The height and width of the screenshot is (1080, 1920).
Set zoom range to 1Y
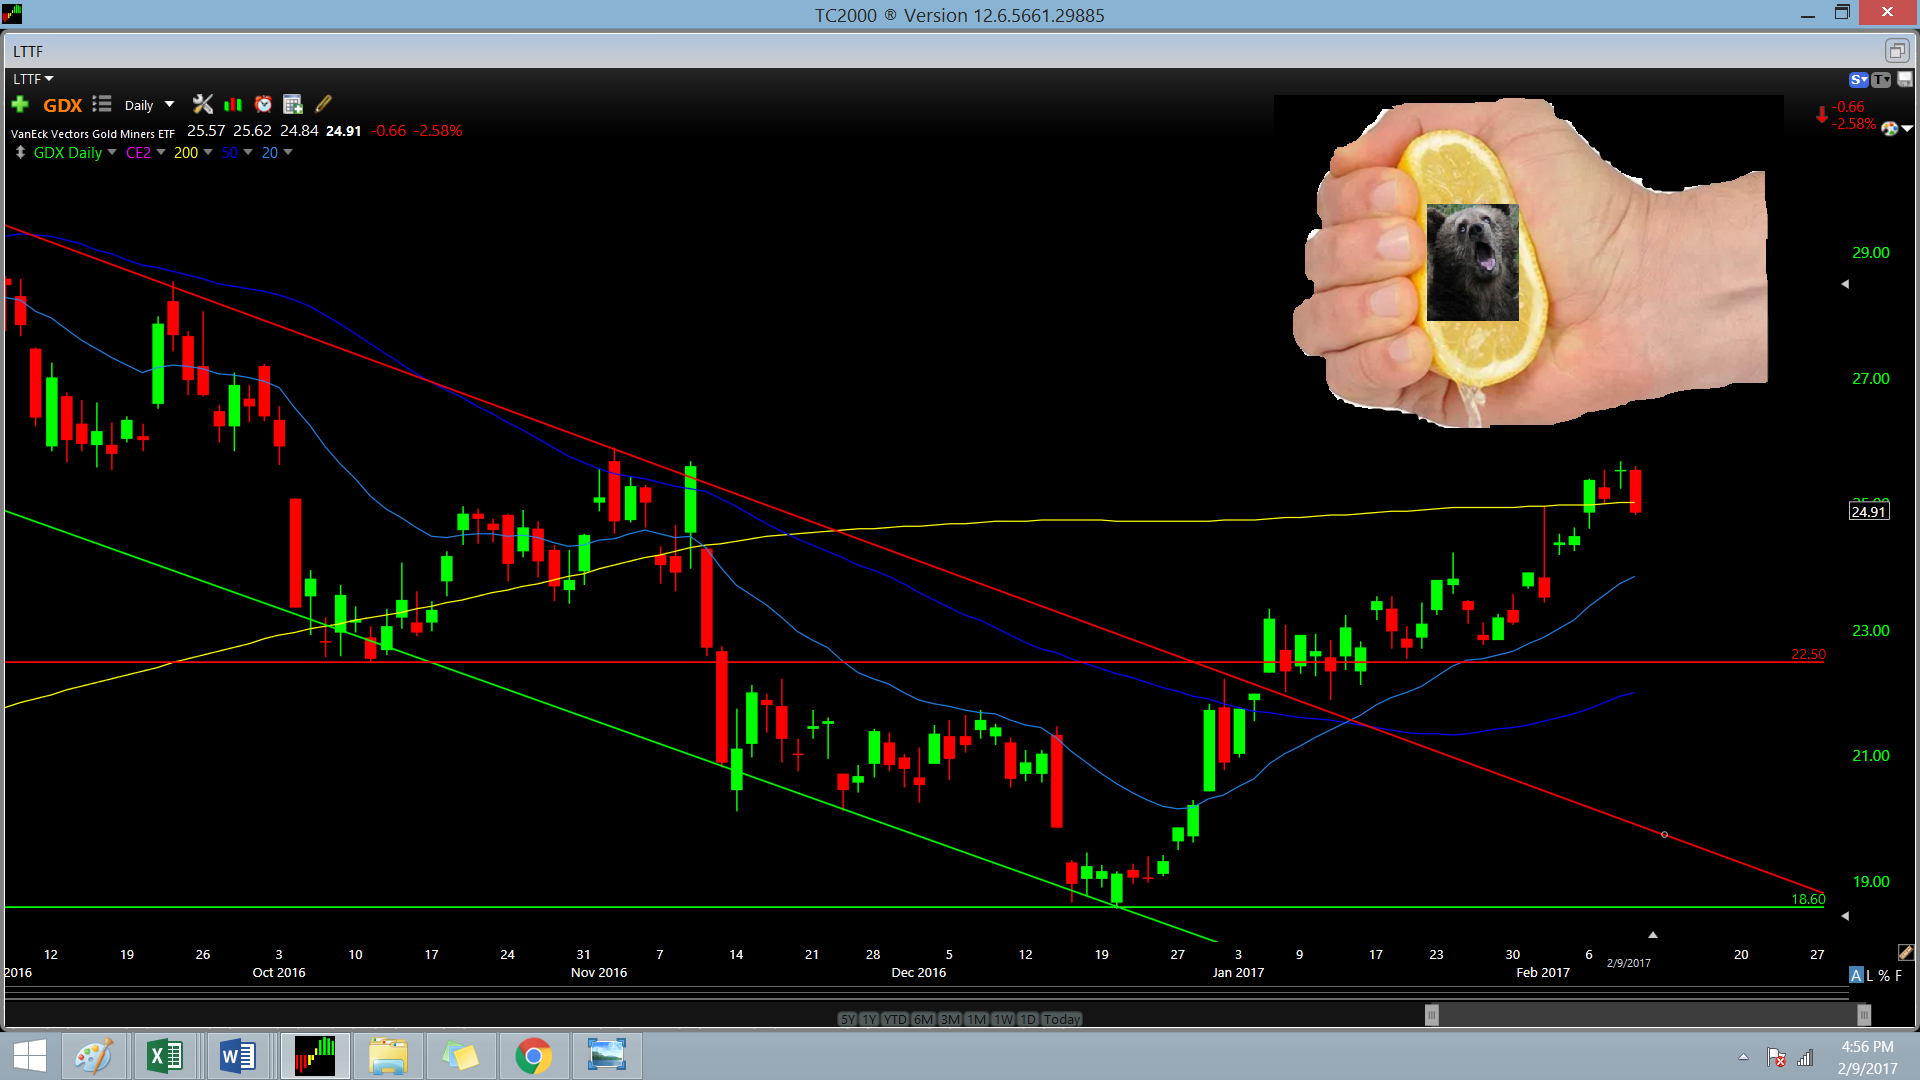pyautogui.click(x=869, y=1019)
